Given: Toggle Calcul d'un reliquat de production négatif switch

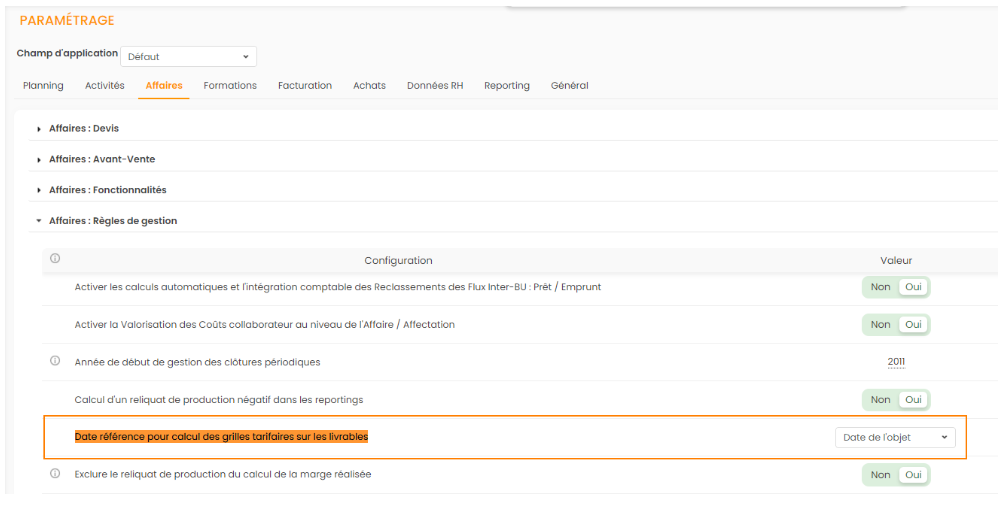Looking at the screenshot, I should pyautogui.click(x=896, y=400).
